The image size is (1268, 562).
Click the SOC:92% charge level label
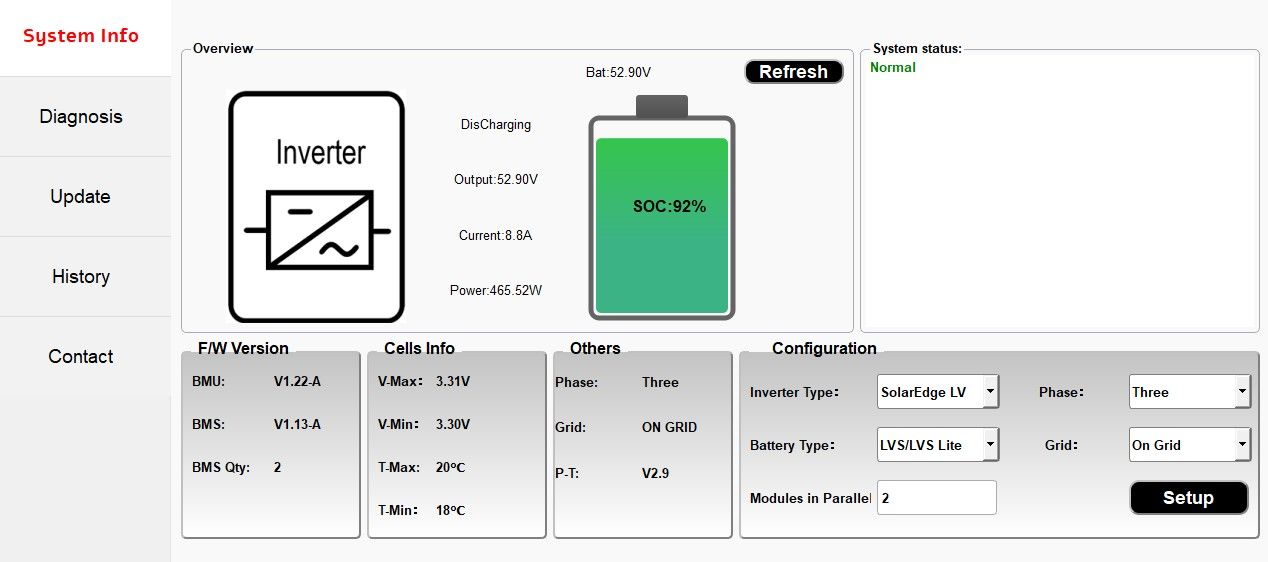[669, 207]
